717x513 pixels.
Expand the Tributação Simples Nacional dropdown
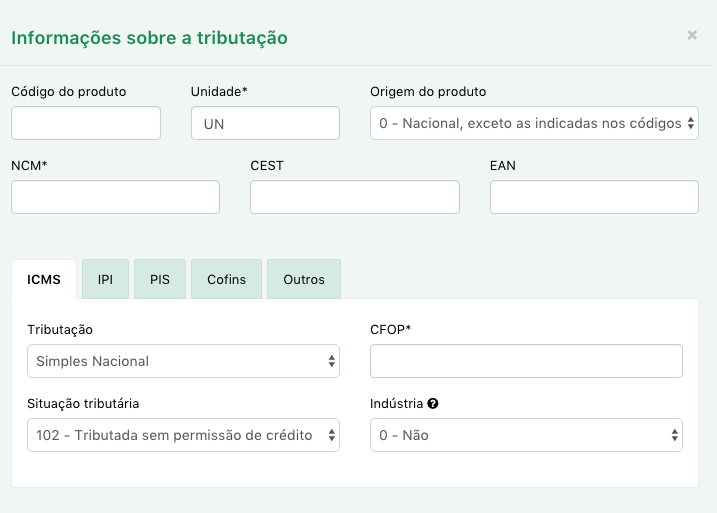click(x=183, y=361)
